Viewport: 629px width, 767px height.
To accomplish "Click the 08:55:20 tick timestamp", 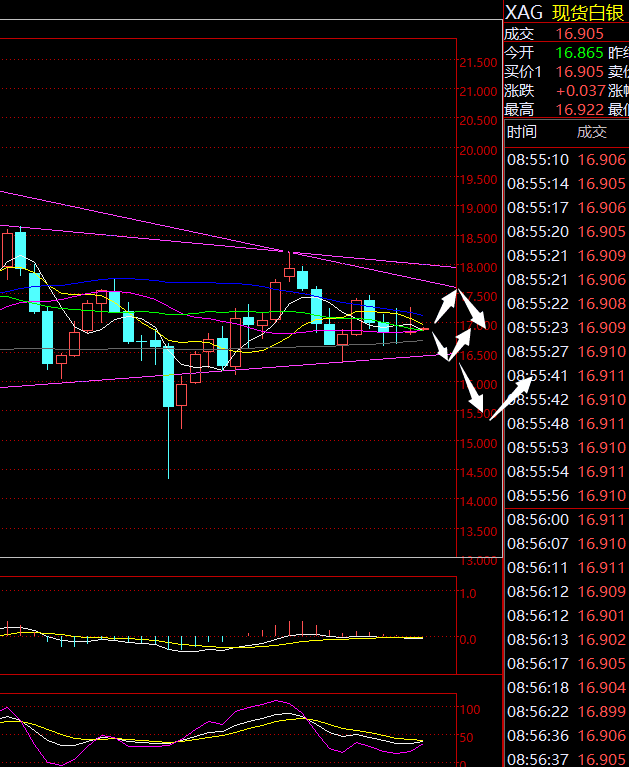I will (538, 232).
